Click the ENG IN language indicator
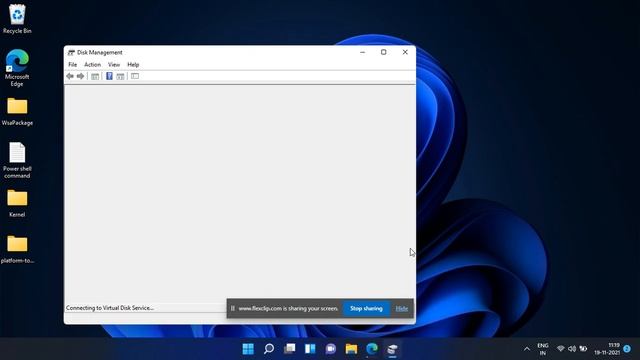 click(542, 349)
